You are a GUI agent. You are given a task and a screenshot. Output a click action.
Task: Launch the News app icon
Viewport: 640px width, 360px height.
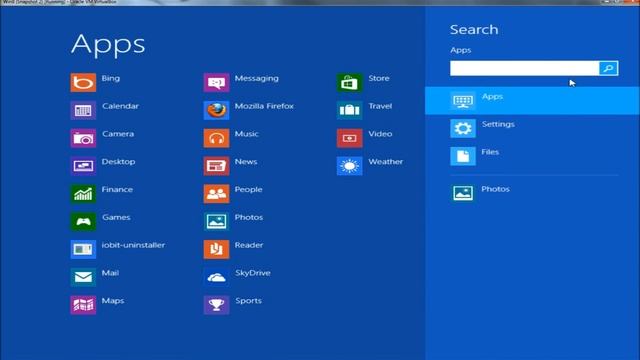tap(216, 166)
